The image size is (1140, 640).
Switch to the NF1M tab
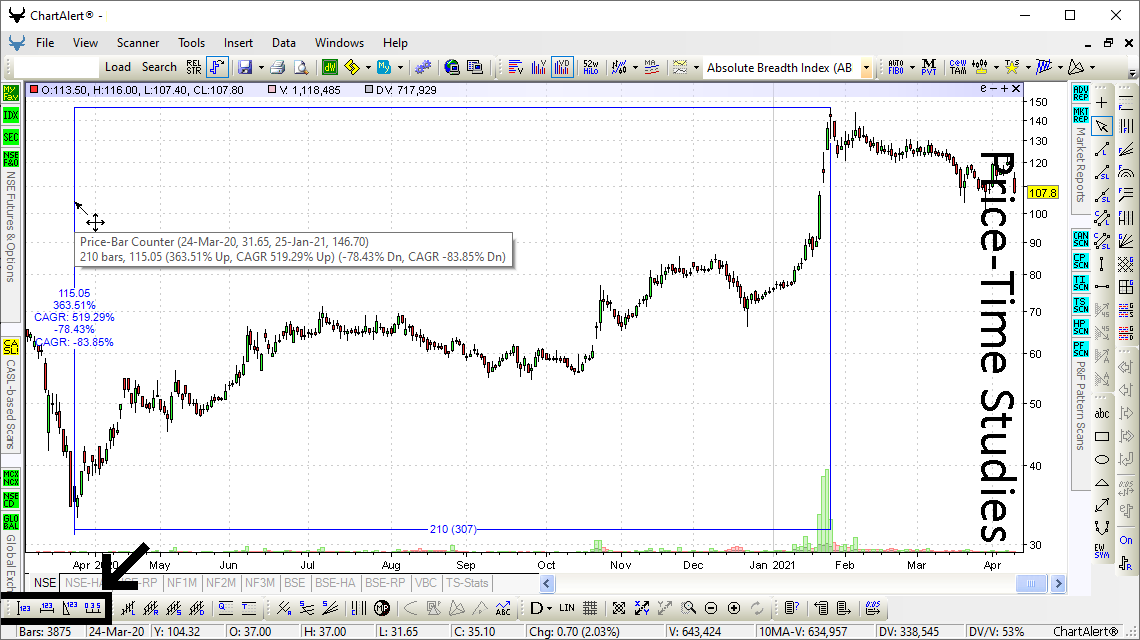(182, 583)
